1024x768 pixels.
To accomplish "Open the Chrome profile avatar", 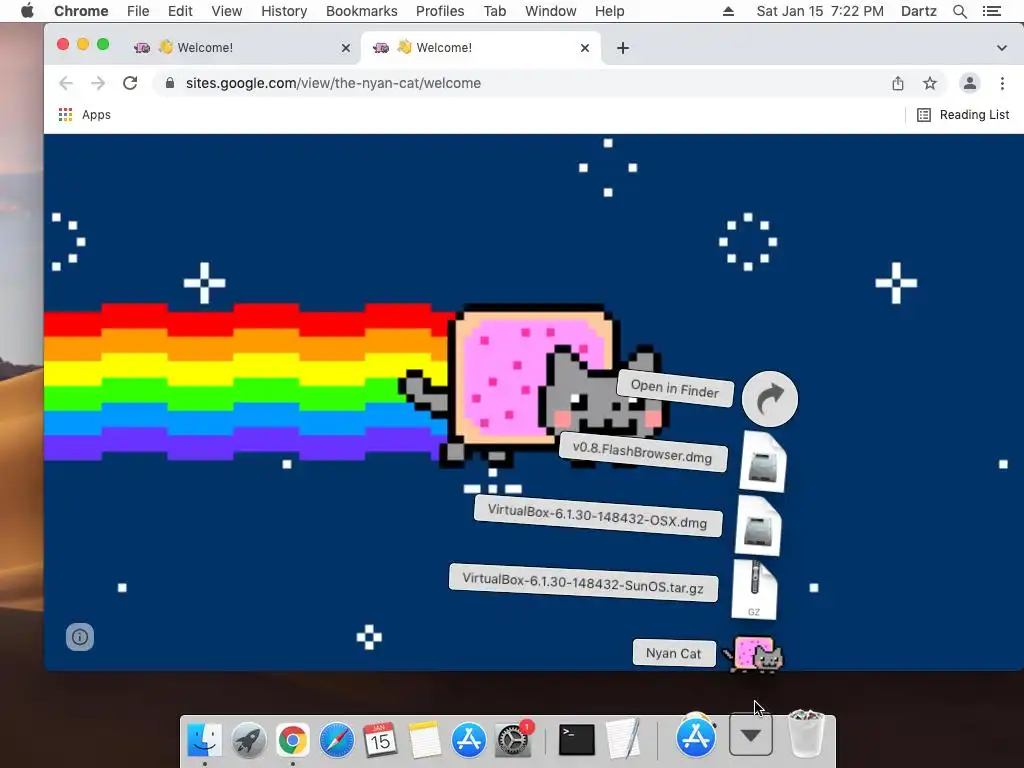I will tap(970, 83).
